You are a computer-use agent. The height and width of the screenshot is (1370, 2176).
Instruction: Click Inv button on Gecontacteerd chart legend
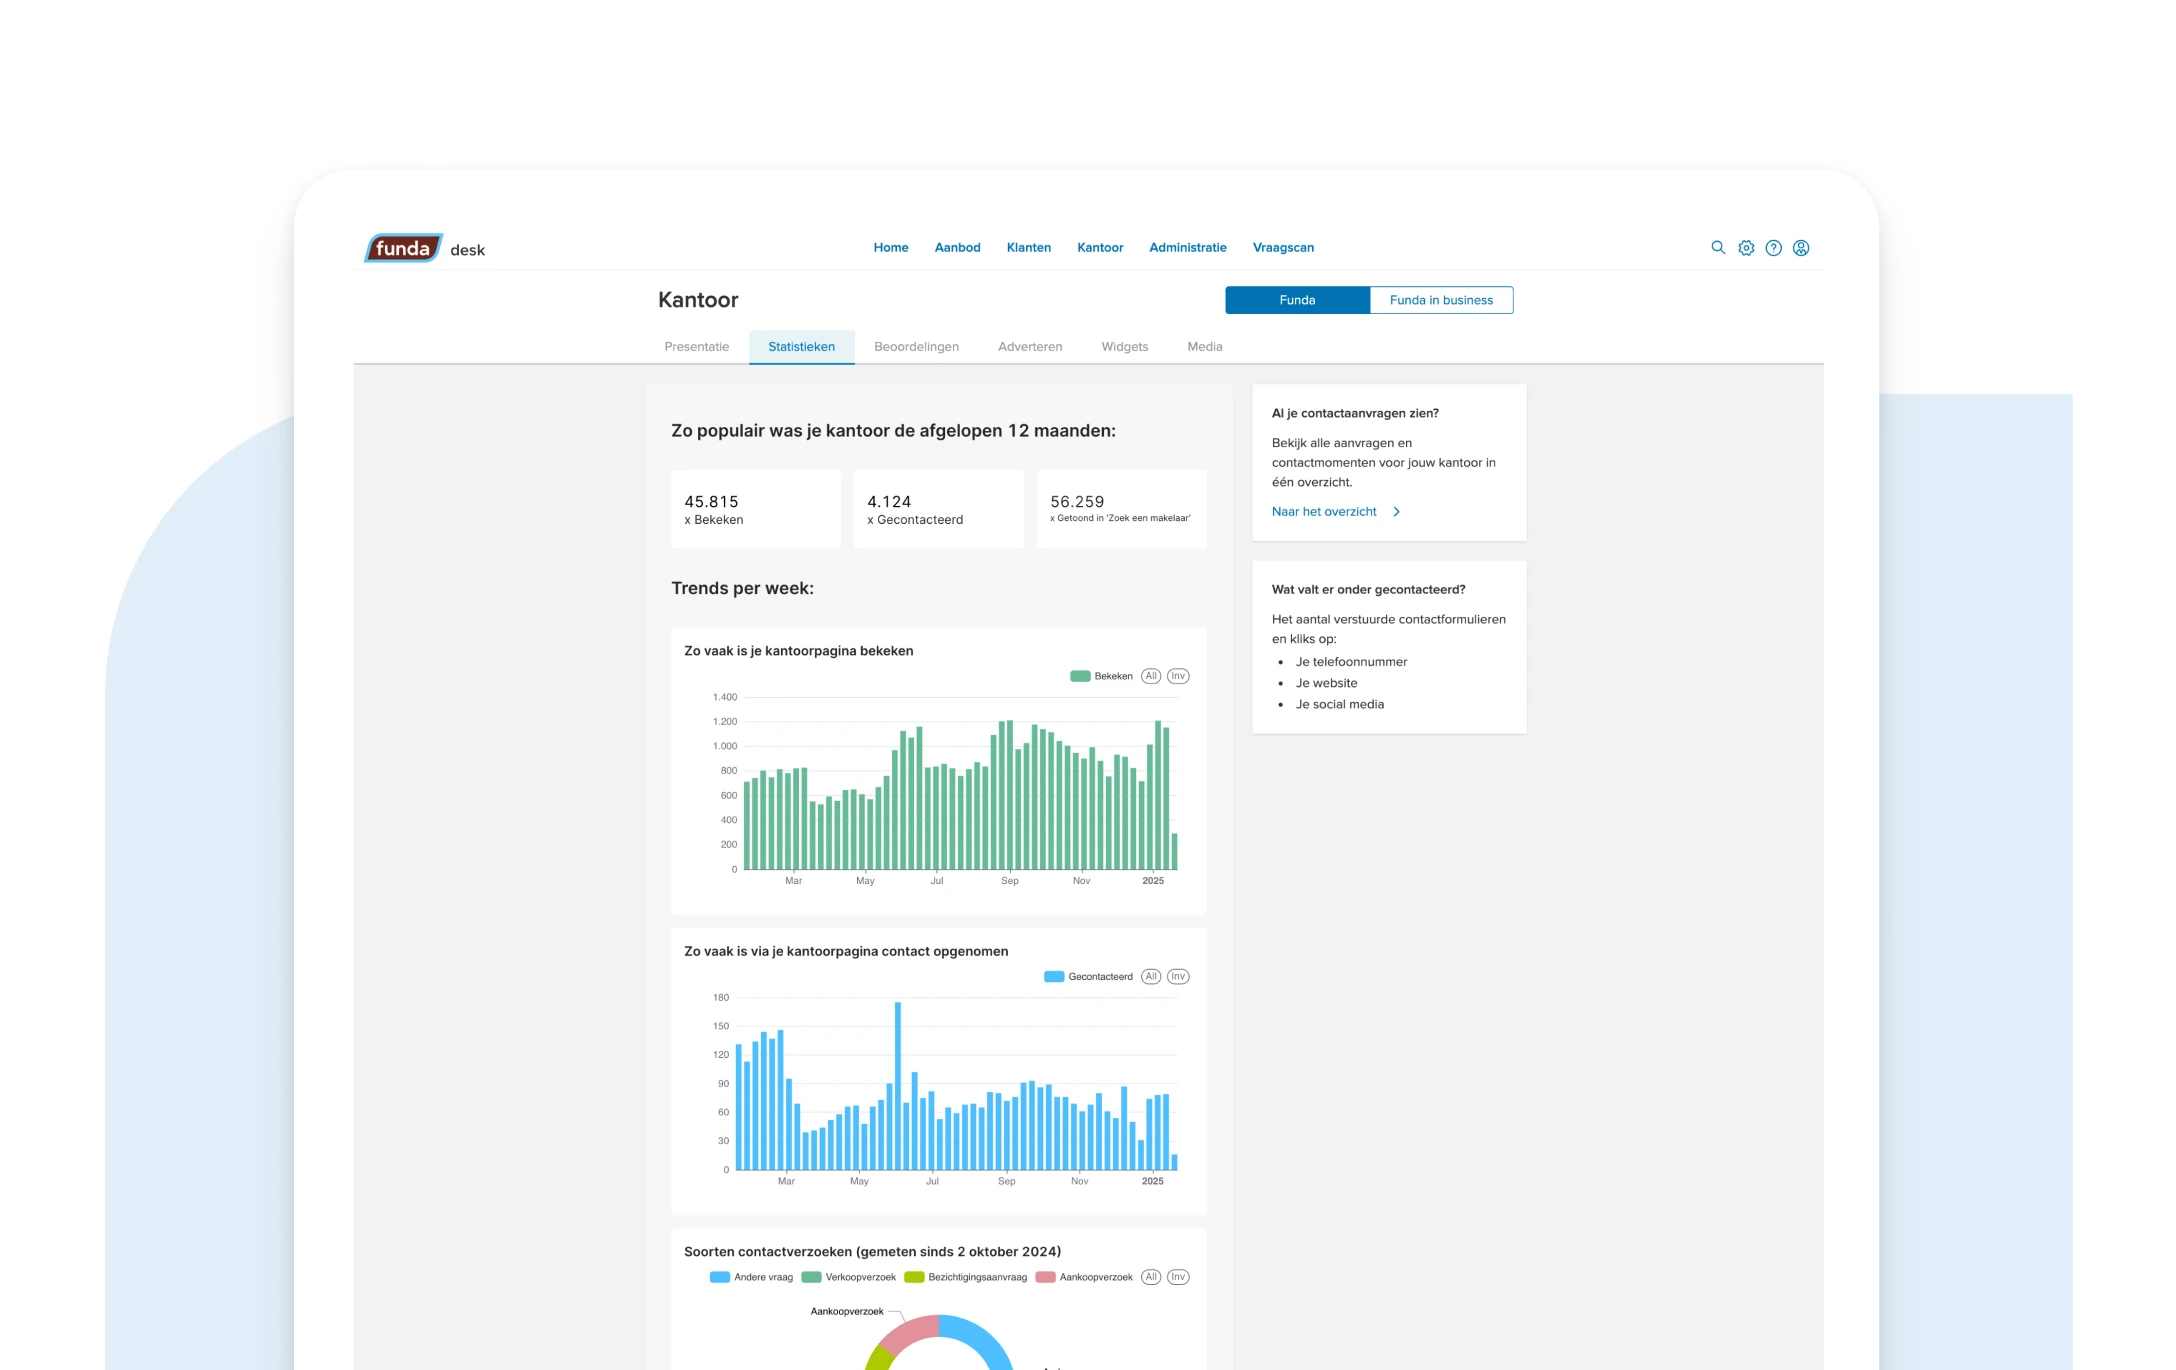(x=1178, y=977)
